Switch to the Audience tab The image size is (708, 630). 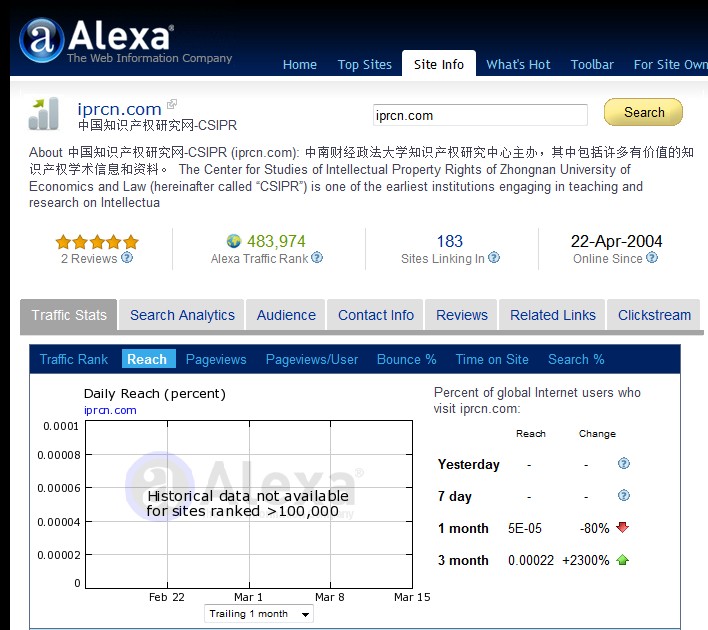[x=286, y=315]
